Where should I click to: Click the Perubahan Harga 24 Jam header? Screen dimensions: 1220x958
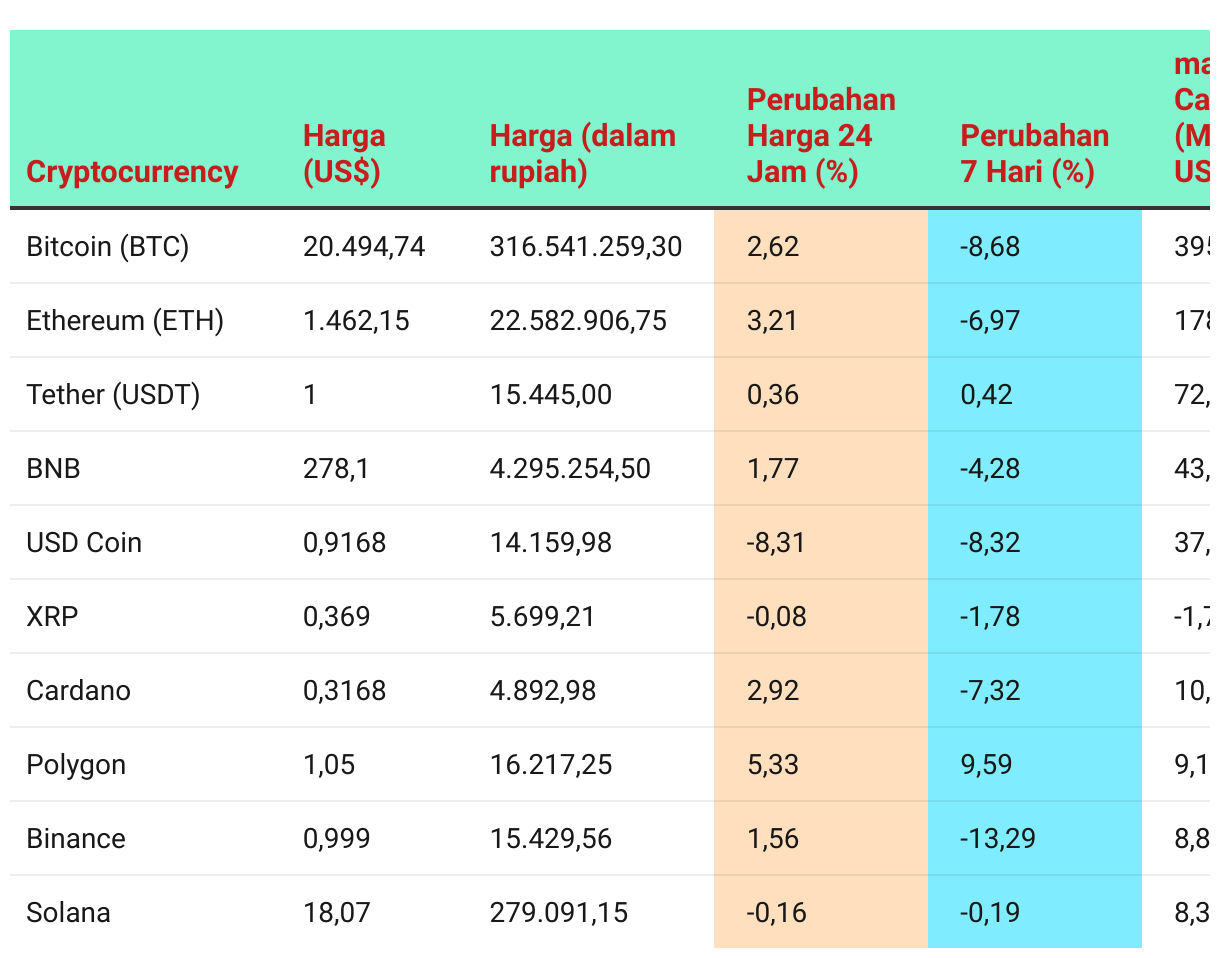(x=821, y=136)
